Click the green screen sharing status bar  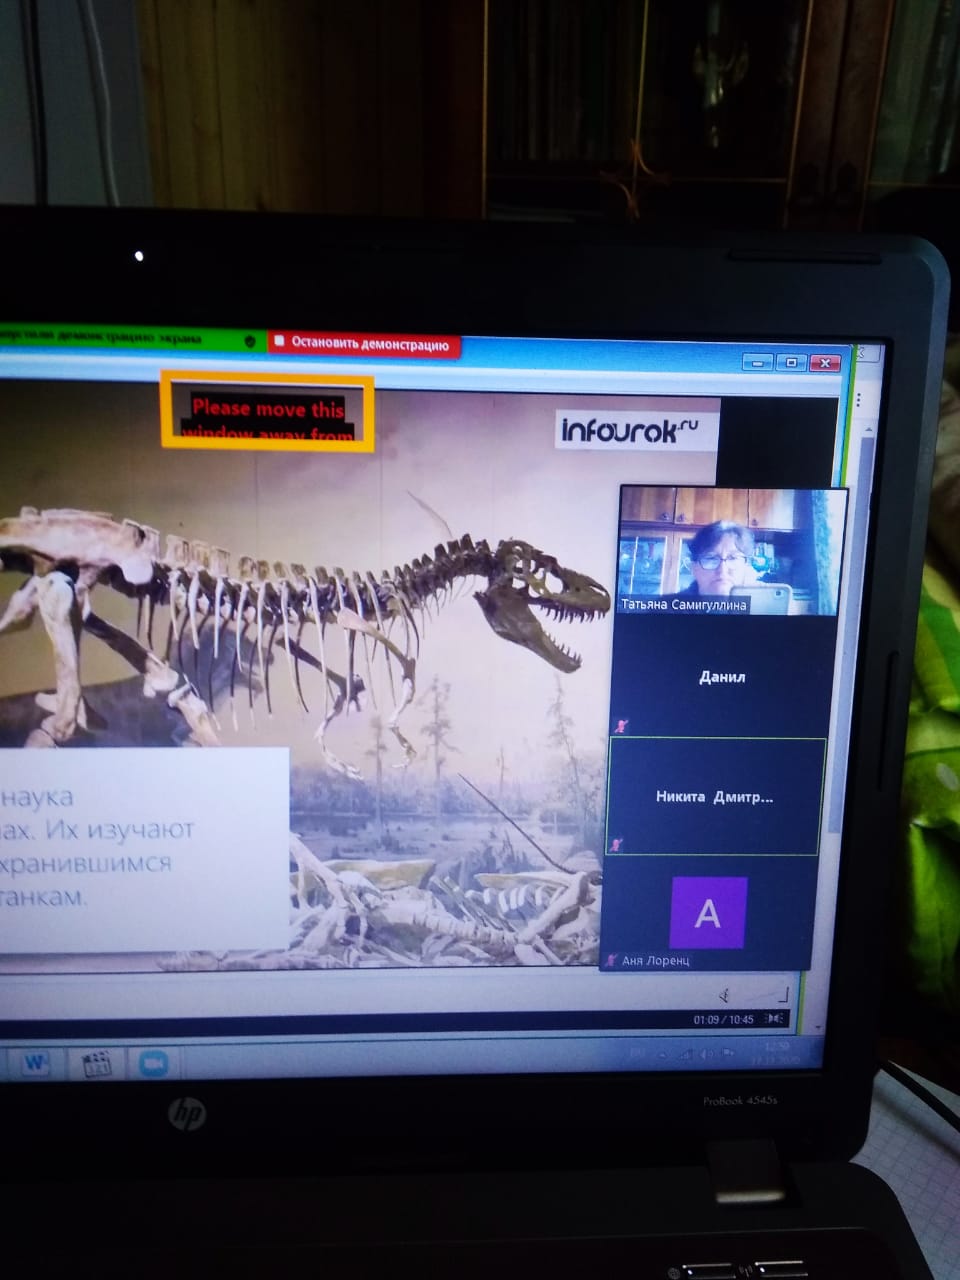pyautogui.click(x=120, y=339)
